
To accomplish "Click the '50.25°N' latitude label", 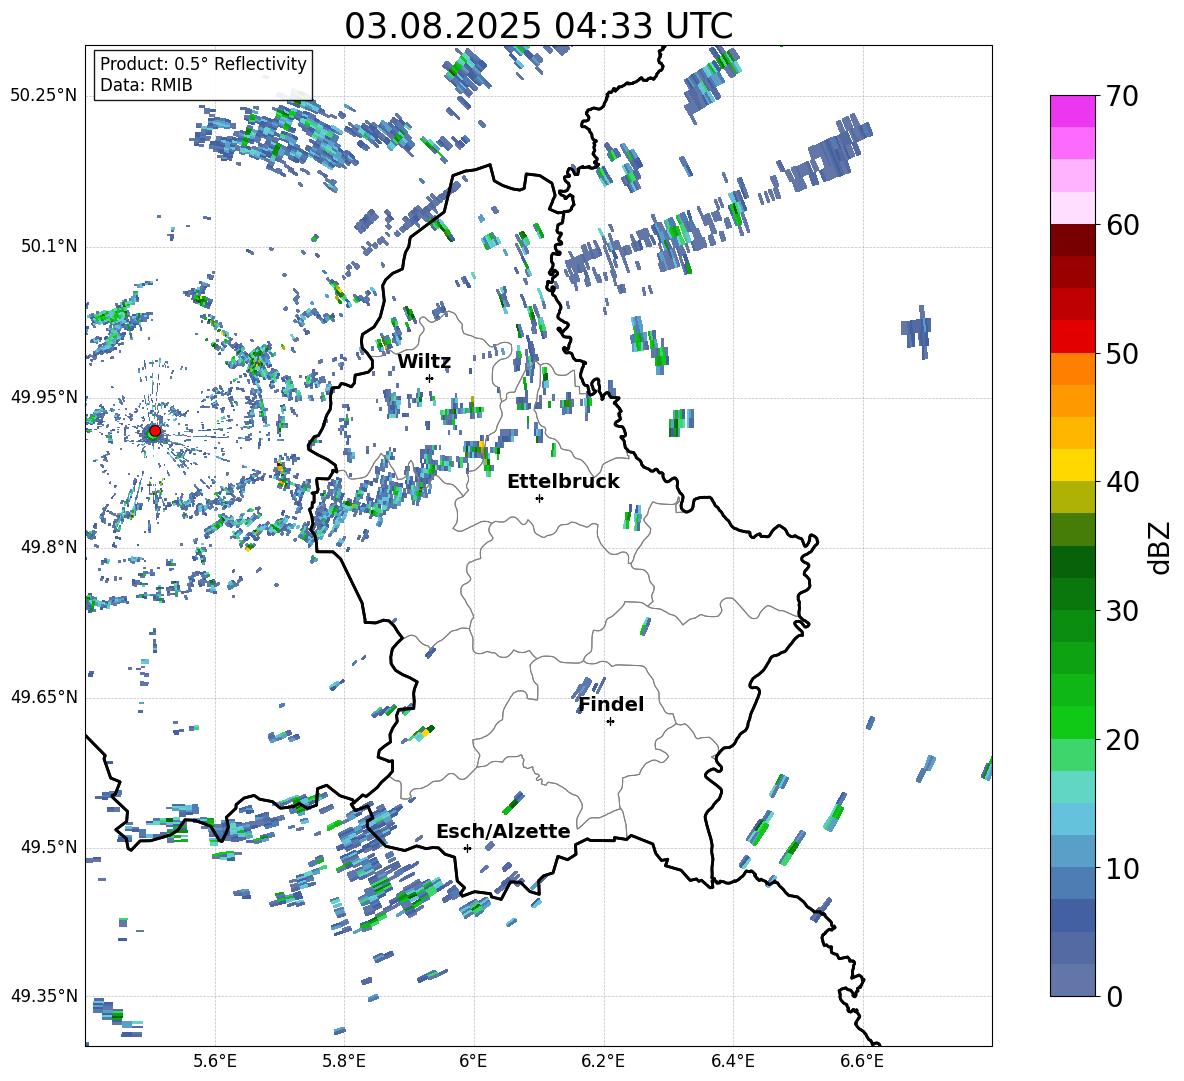I will [x=44, y=96].
